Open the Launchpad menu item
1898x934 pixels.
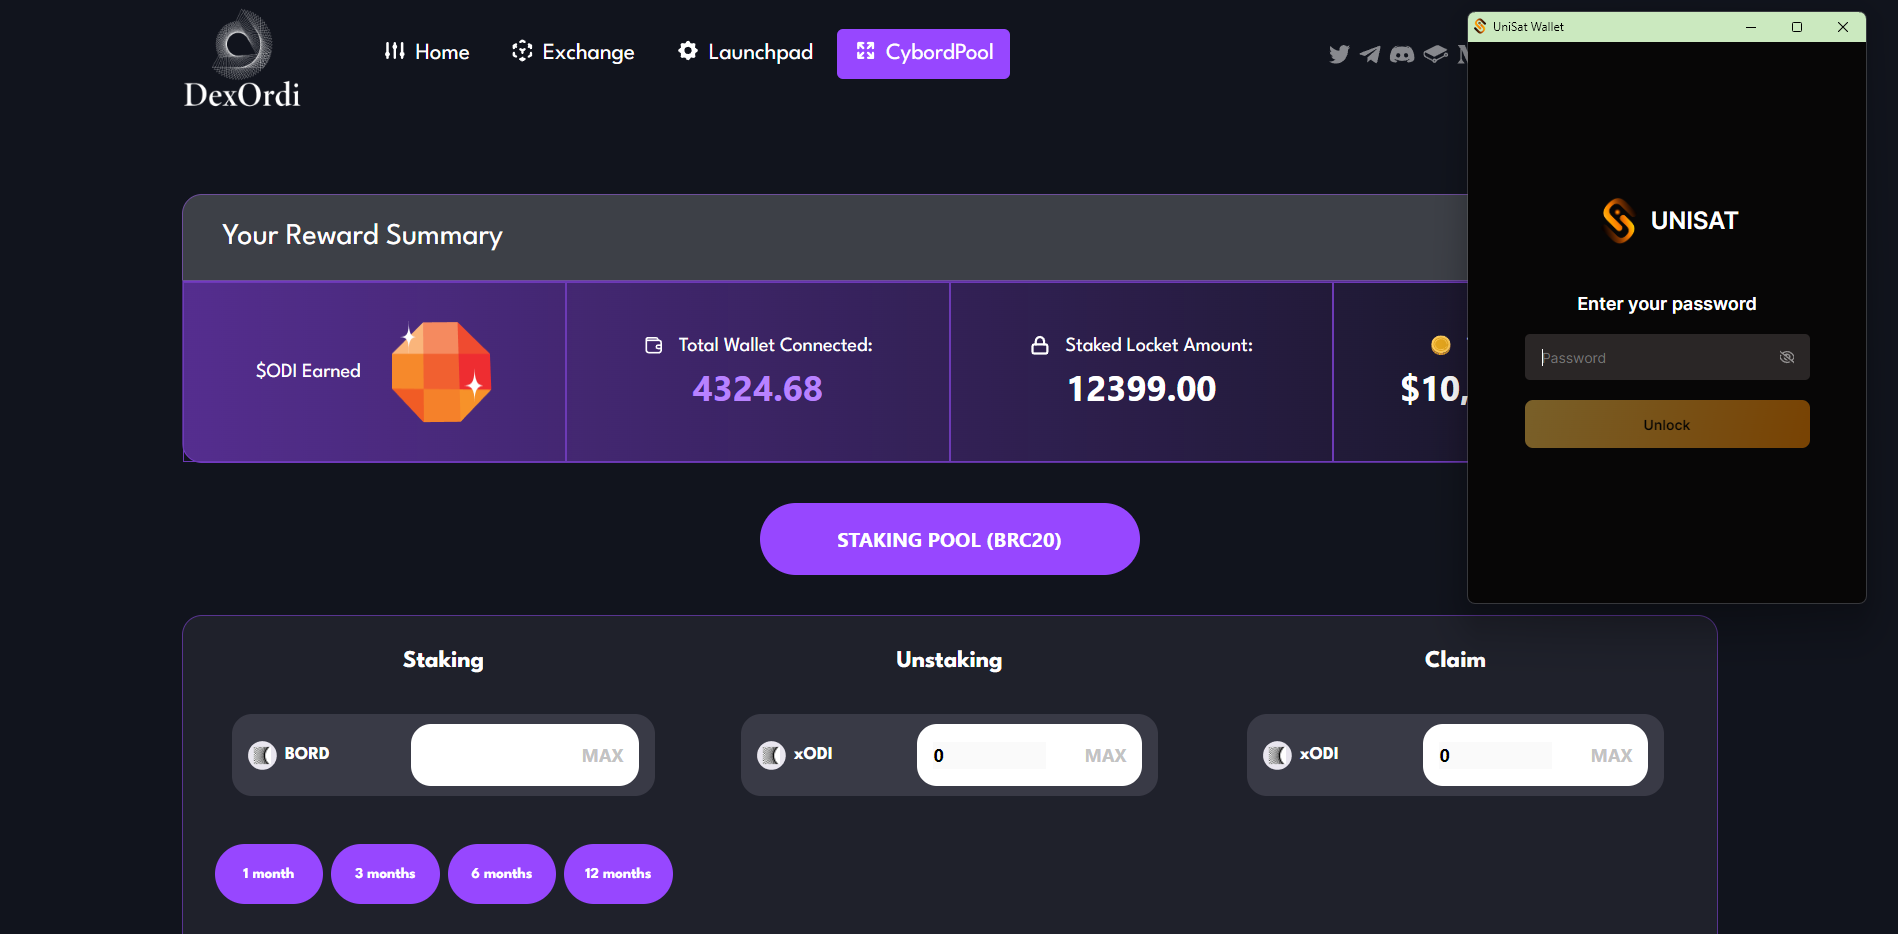[x=745, y=52]
